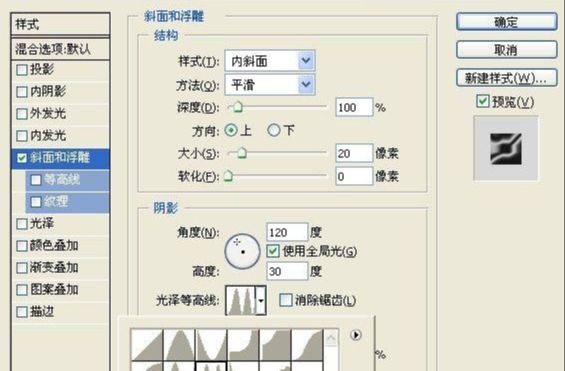Enable the 外发光 checkbox
Viewport: 565px width, 371px height.
point(22,114)
